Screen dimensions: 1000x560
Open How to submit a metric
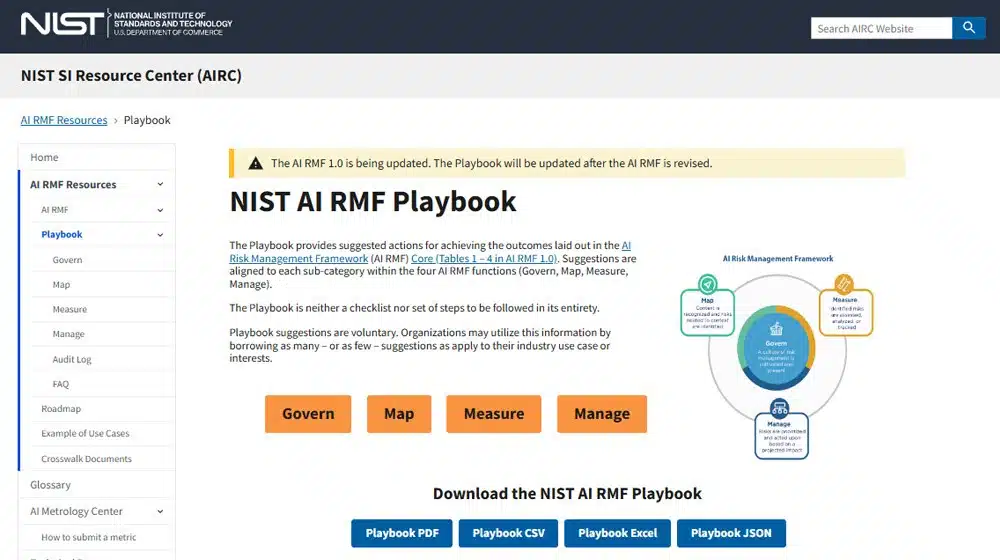pyautogui.click(x=89, y=537)
